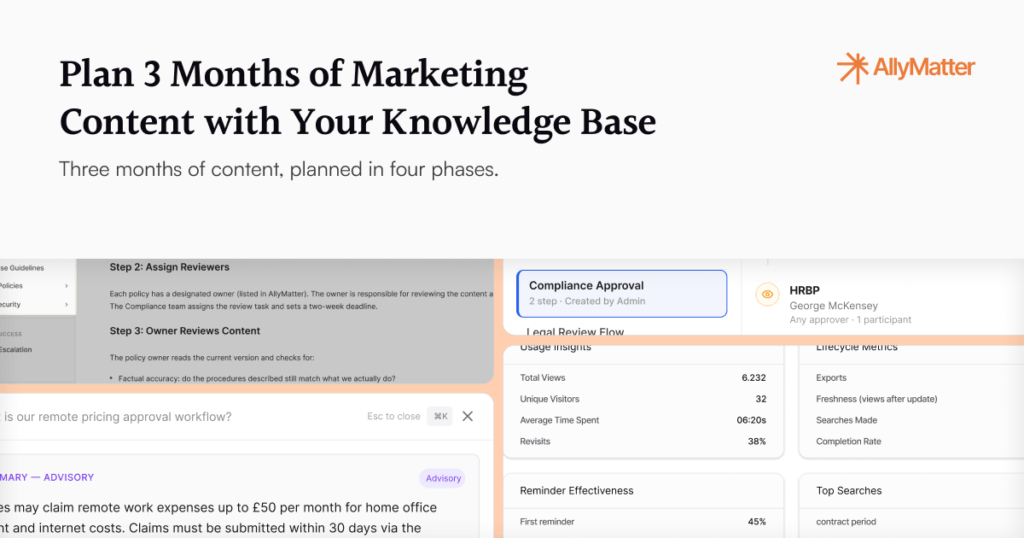
Task: Click the Top Searches card title
Action: (849, 491)
